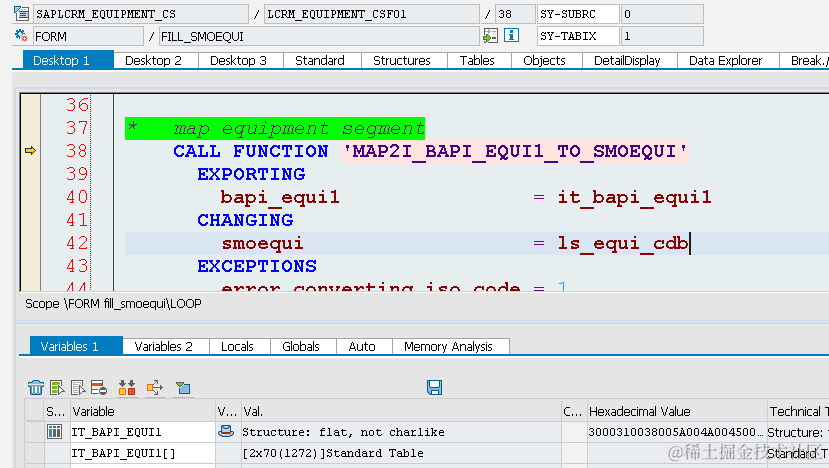Click the EXPORTING keyword on line 39
The width and height of the screenshot is (829, 468).
pyautogui.click(x=251, y=174)
